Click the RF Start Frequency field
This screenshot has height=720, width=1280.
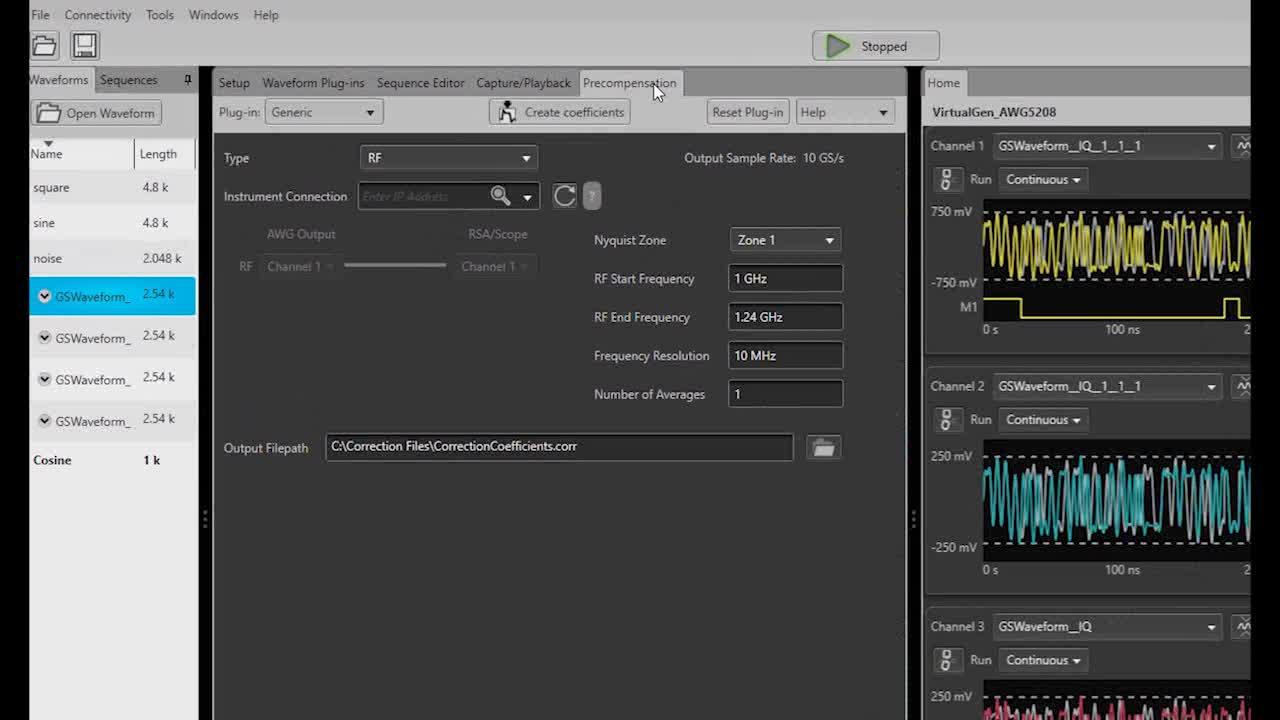pos(785,279)
